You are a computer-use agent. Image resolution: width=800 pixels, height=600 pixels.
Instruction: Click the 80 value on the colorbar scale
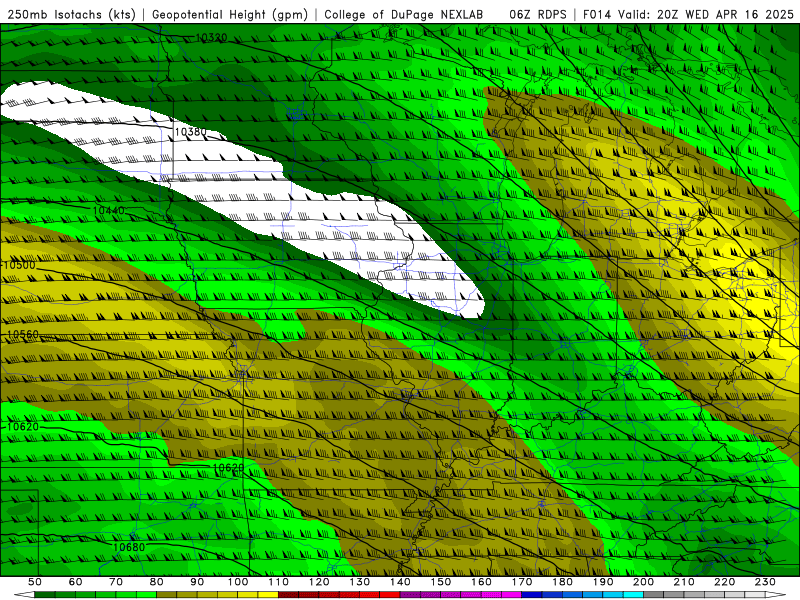click(157, 582)
